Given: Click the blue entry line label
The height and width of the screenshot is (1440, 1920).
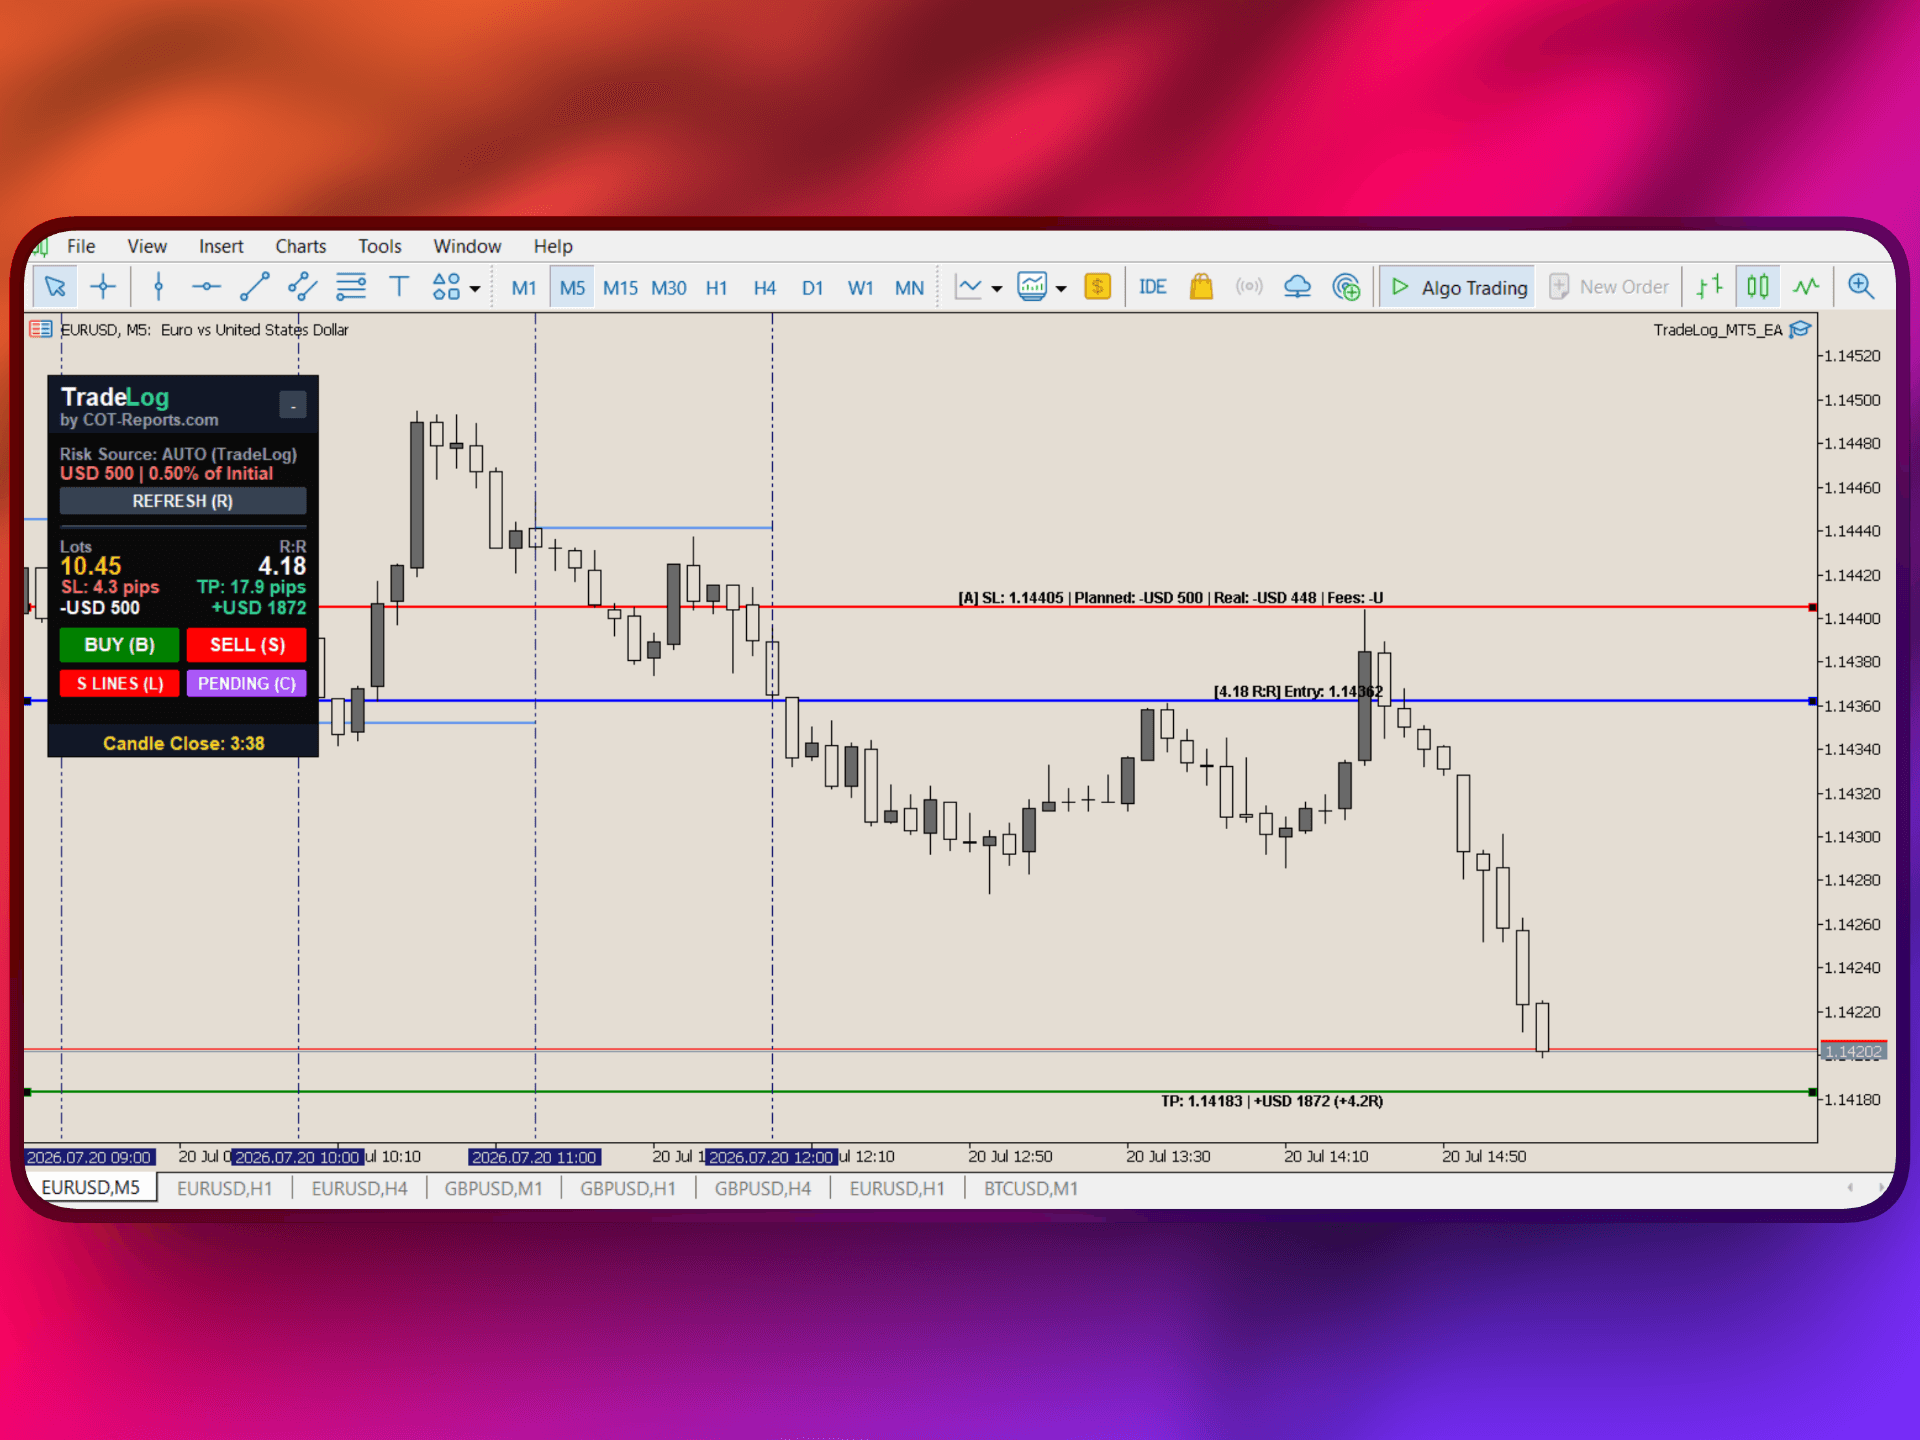Looking at the screenshot, I should coord(1298,692).
